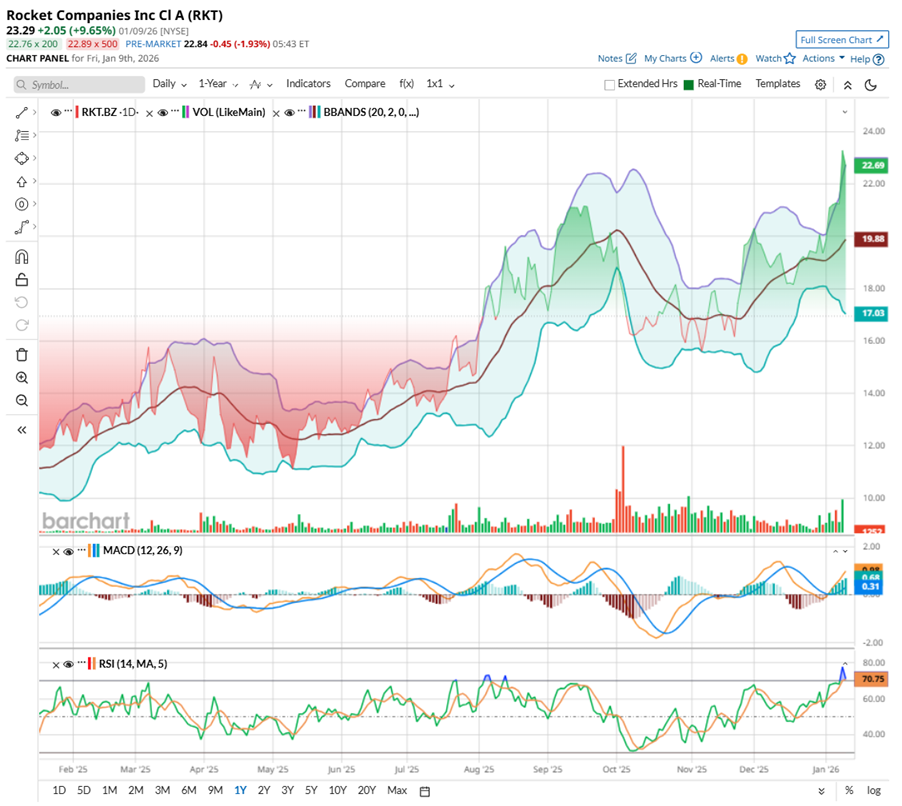Viewport: 902px width, 806px height.
Task: Toggle BBANDS visibility eye
Action: click(x=289, y=113)
